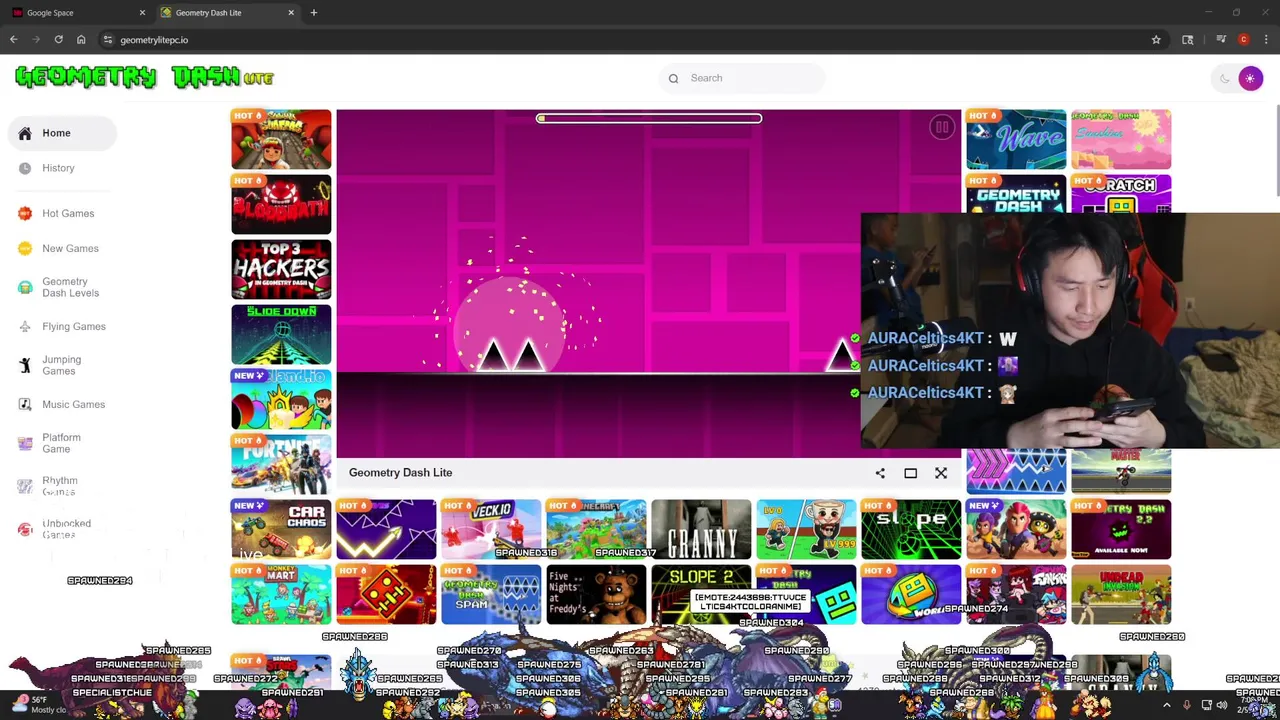1280x720 pixels.
Task: Select the Geometry Dash Lite browser tab
Action: 228,13
